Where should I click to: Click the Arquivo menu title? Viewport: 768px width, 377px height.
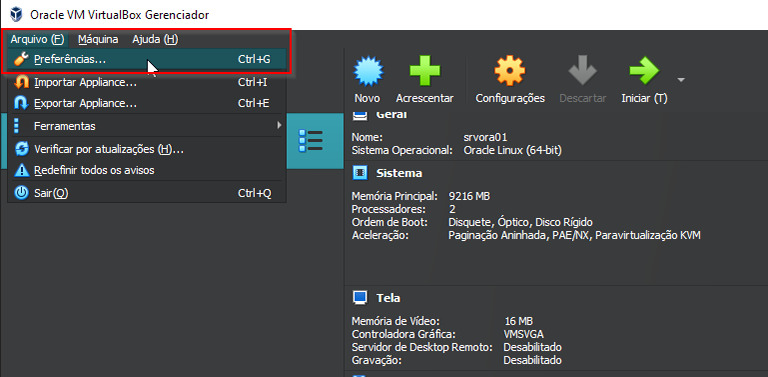pyautogui.click(x=37, y=39)
